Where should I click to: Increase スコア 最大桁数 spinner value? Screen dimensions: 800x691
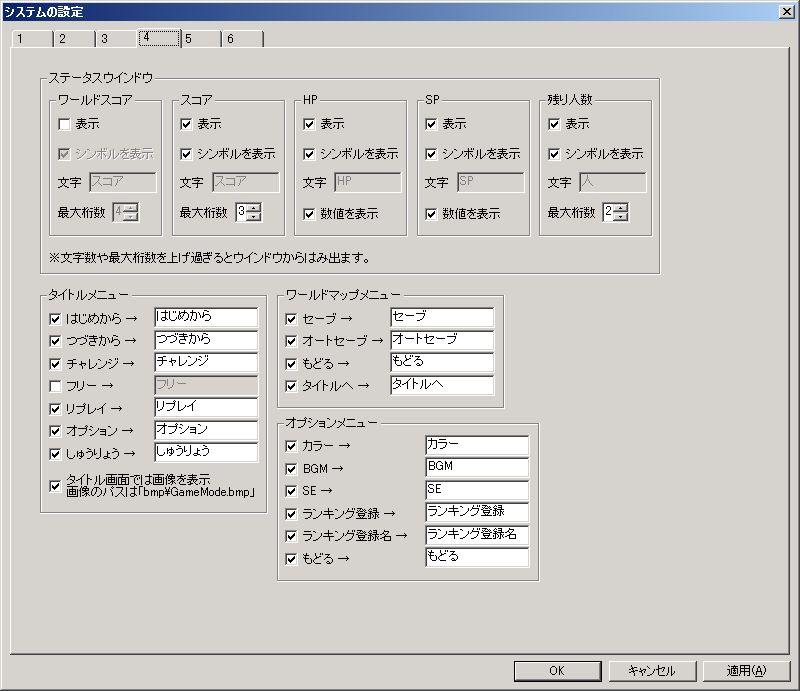254,208
